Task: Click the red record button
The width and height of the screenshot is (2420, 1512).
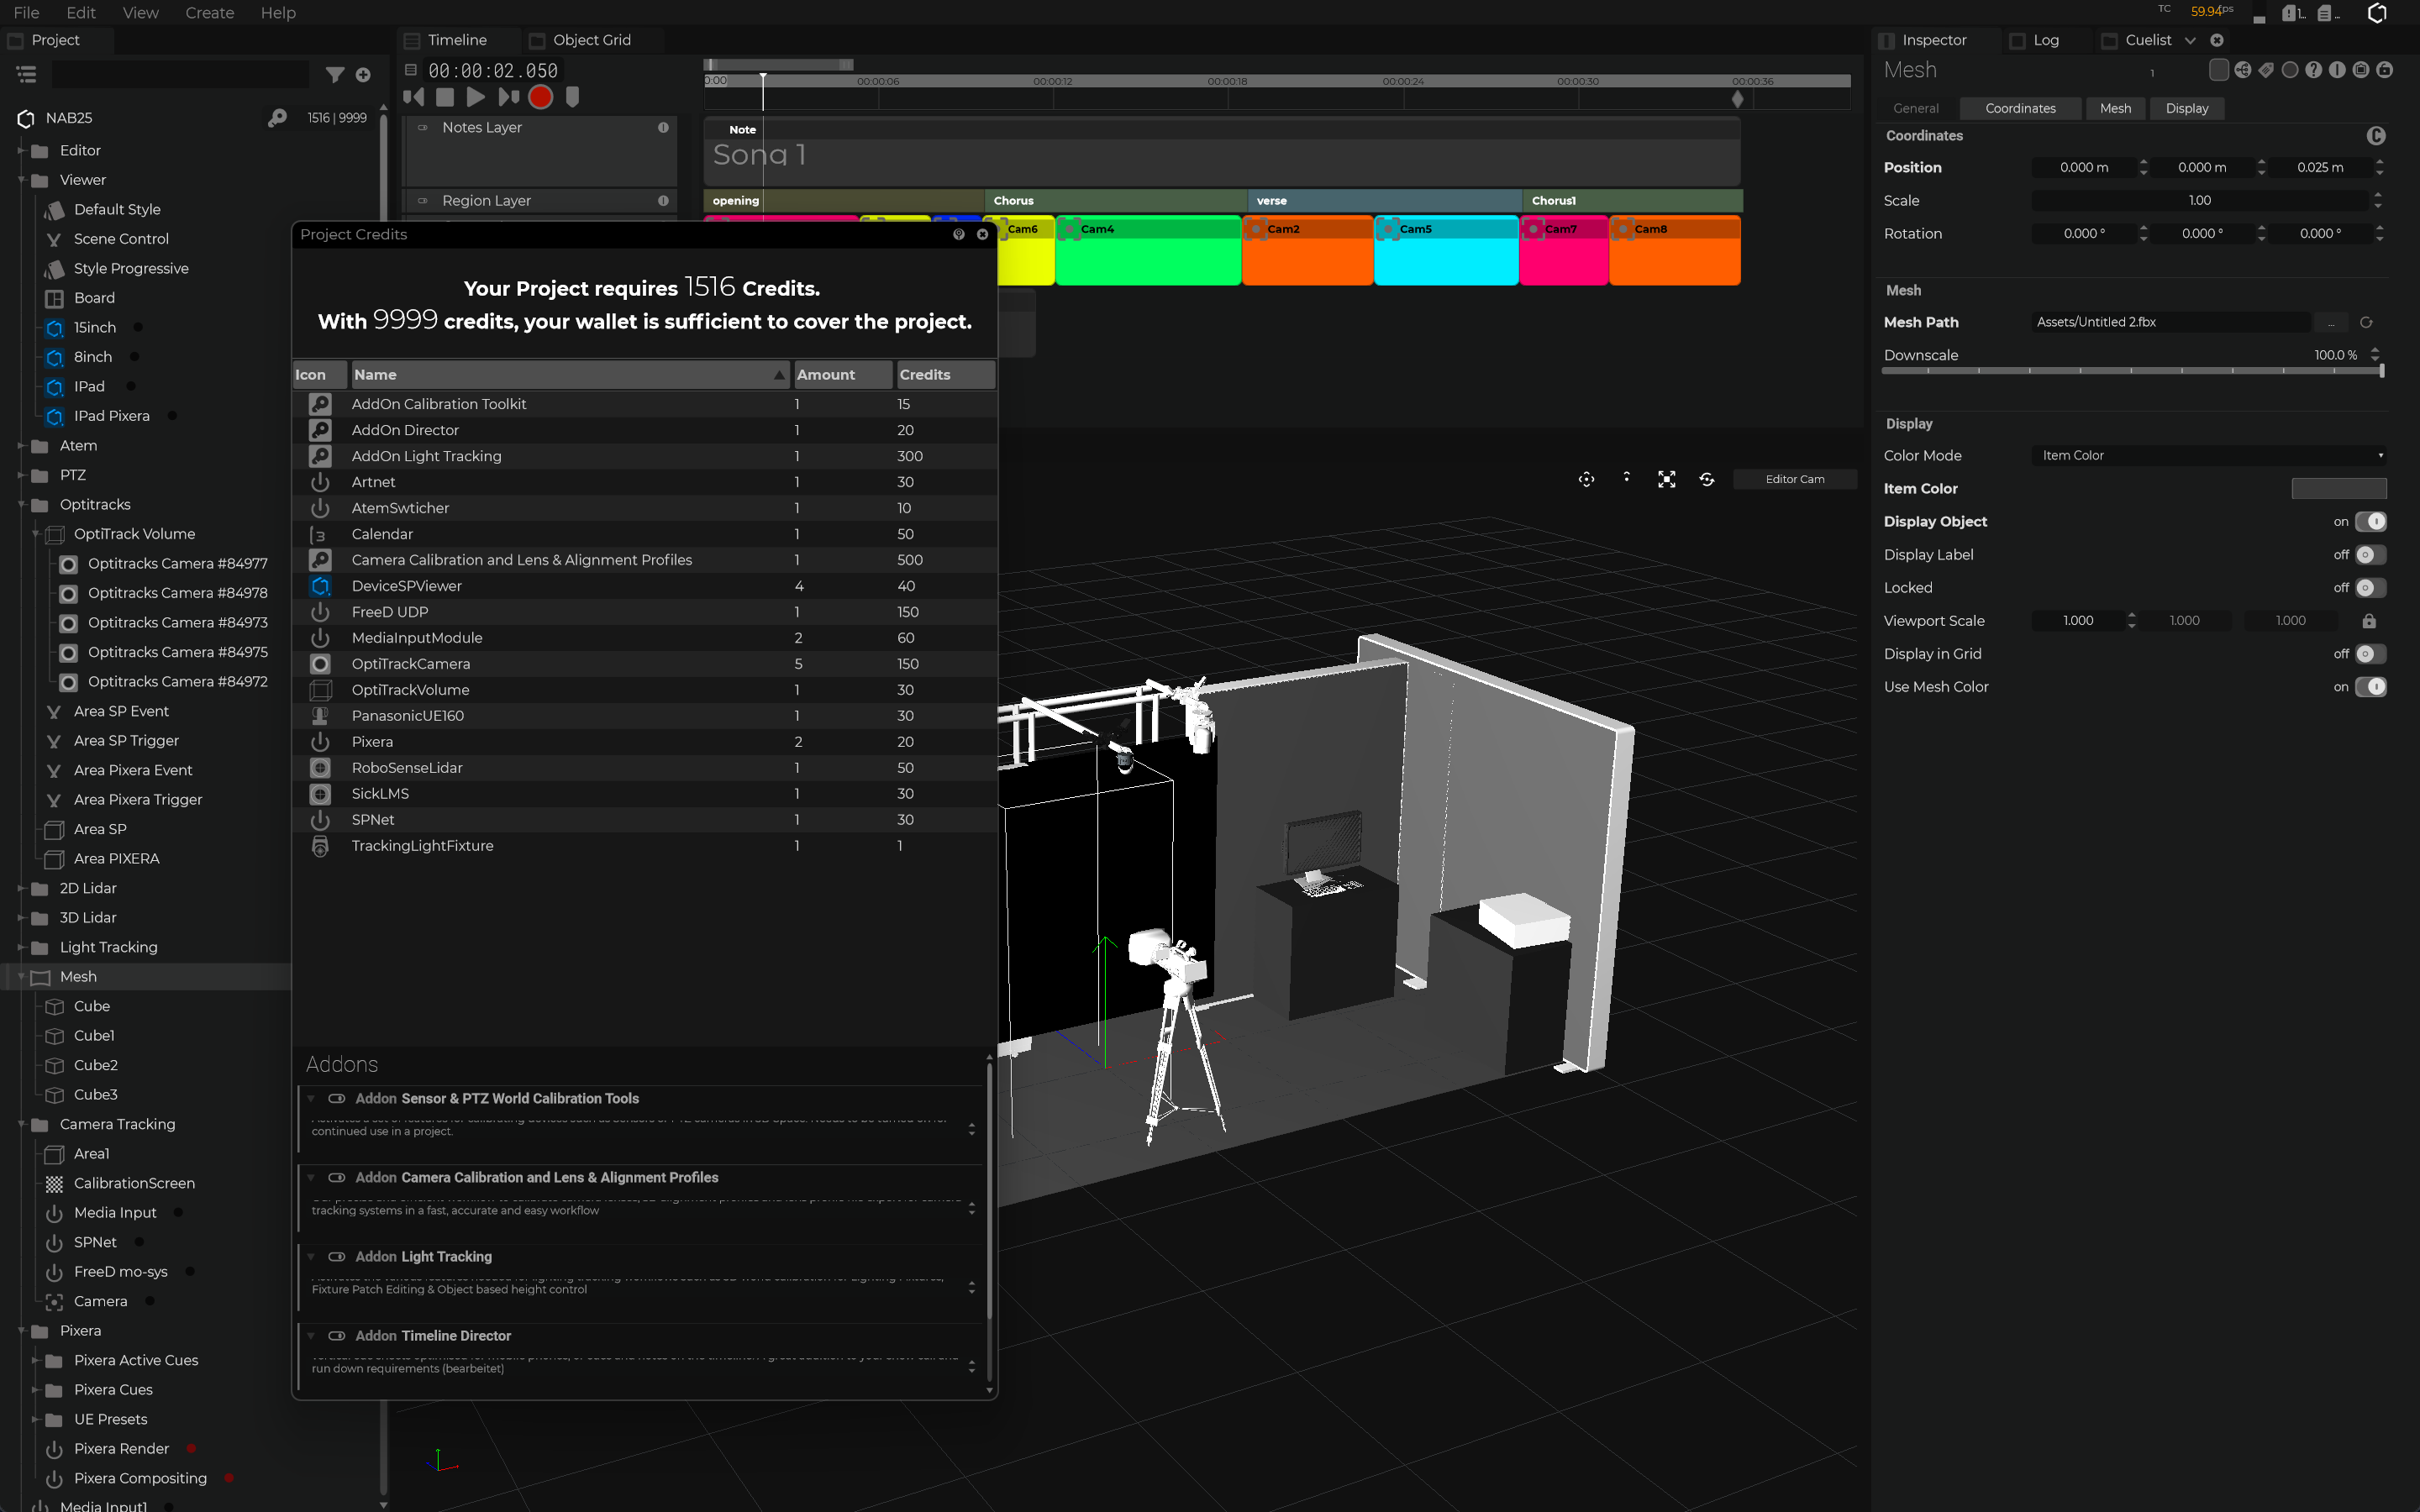Action: [540, 97]
